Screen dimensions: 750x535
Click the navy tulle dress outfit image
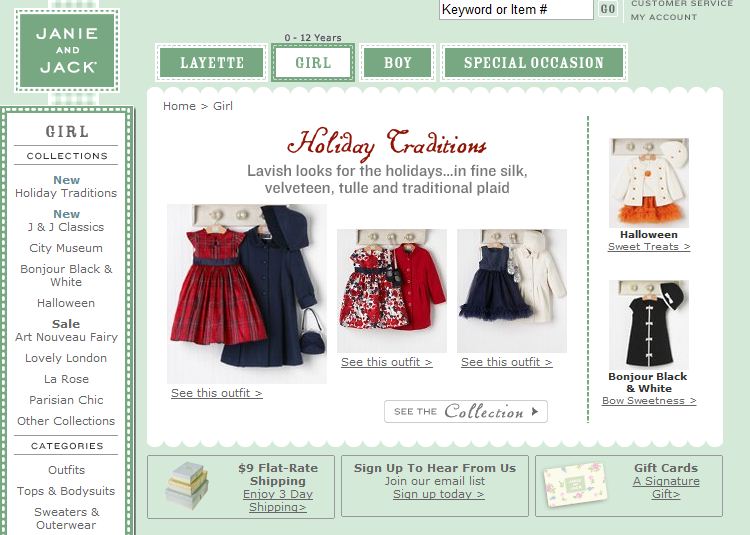512,291
